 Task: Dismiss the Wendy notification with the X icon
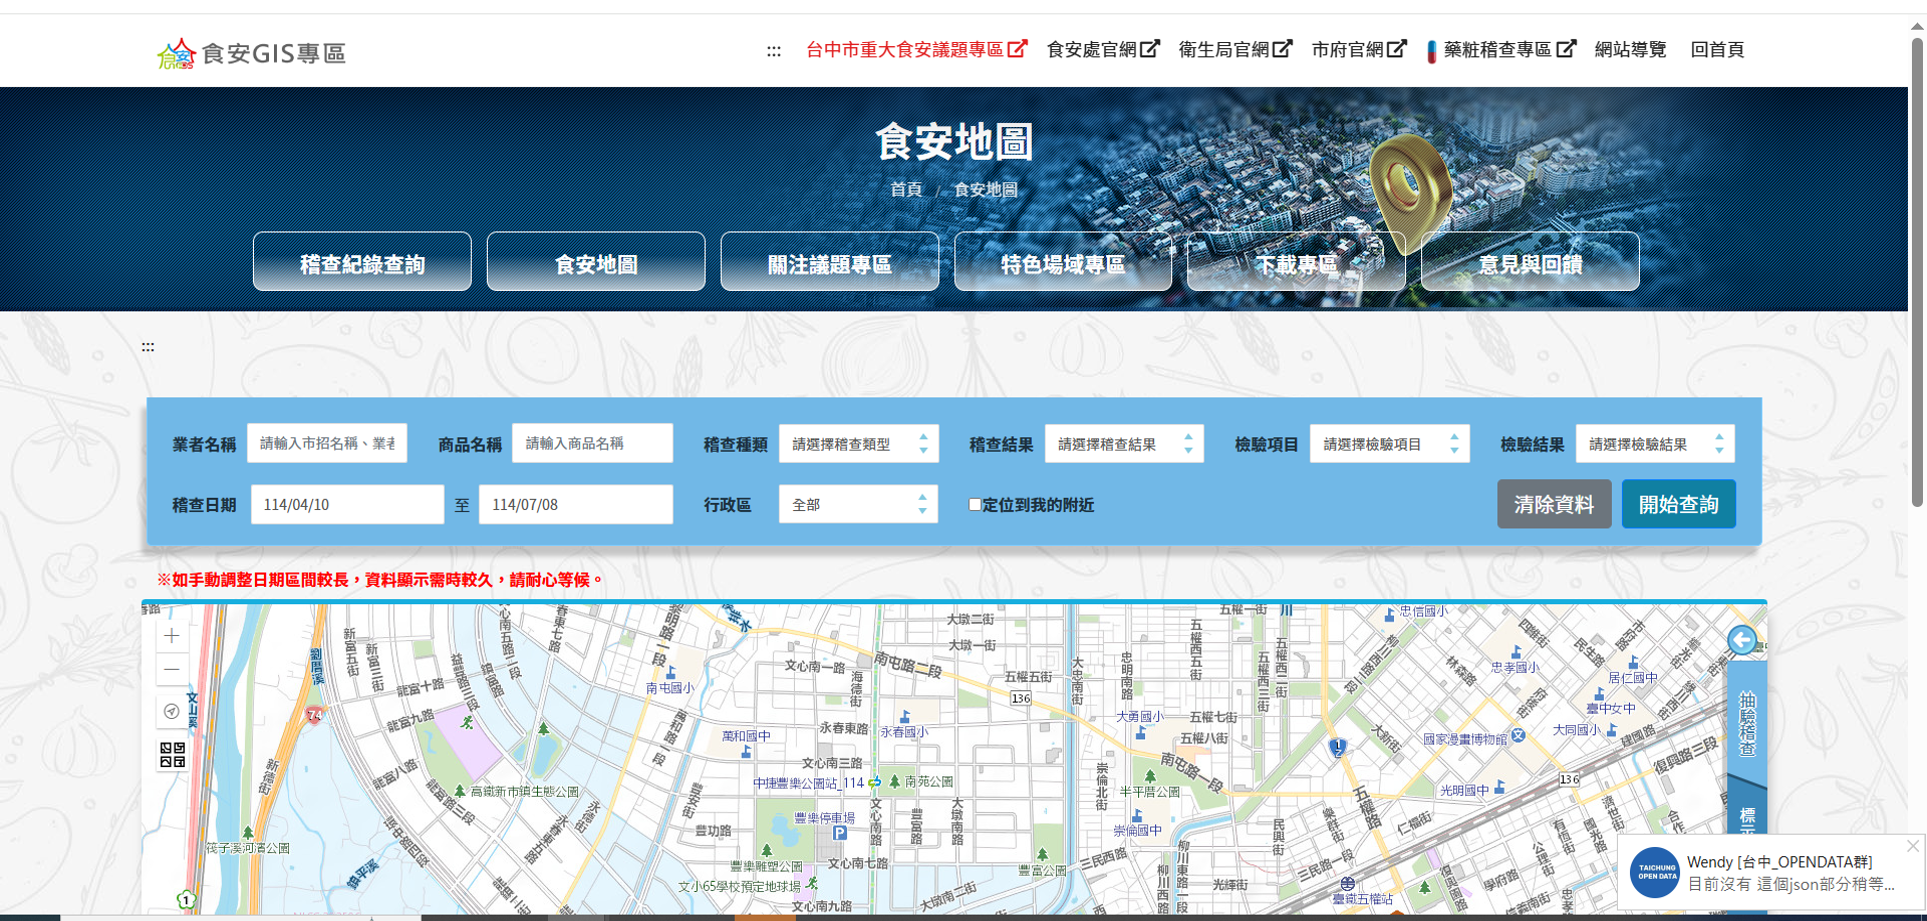(x=1912, y=845)
